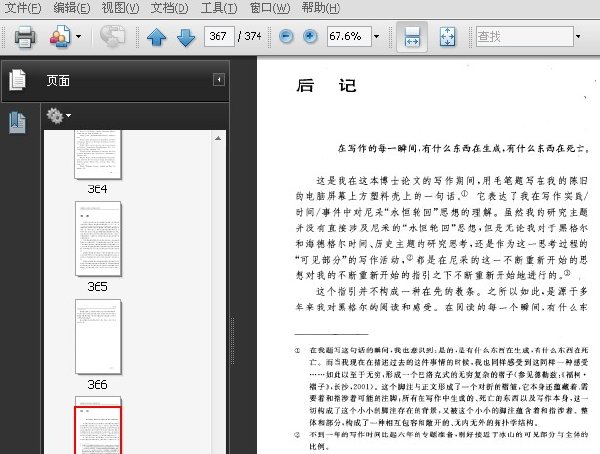The width and height of the screenshot is (600, 454).
Task: Collapse the 页面 panel with arrow button
Action: [x=219, y=80]
